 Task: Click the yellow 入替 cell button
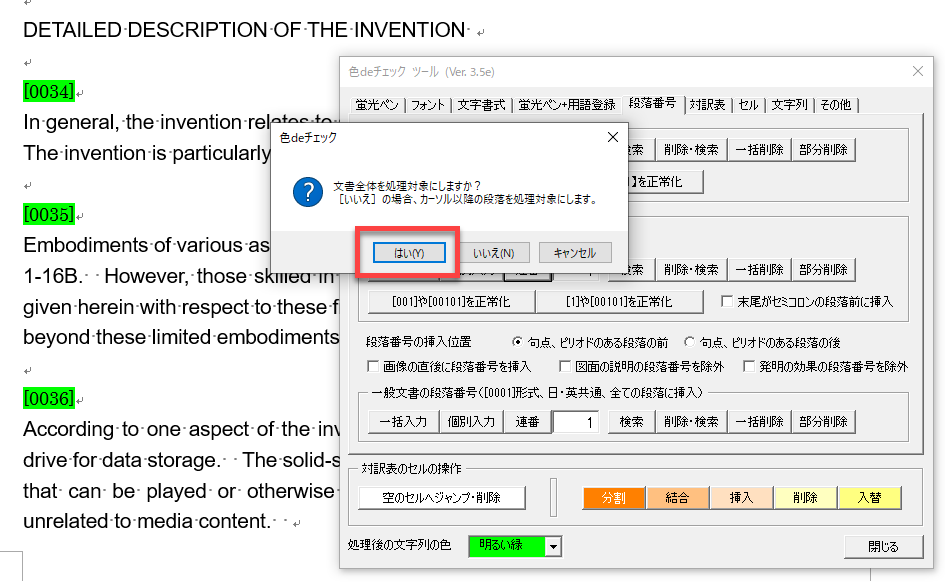pyautogui.click(x=869, y=497)
